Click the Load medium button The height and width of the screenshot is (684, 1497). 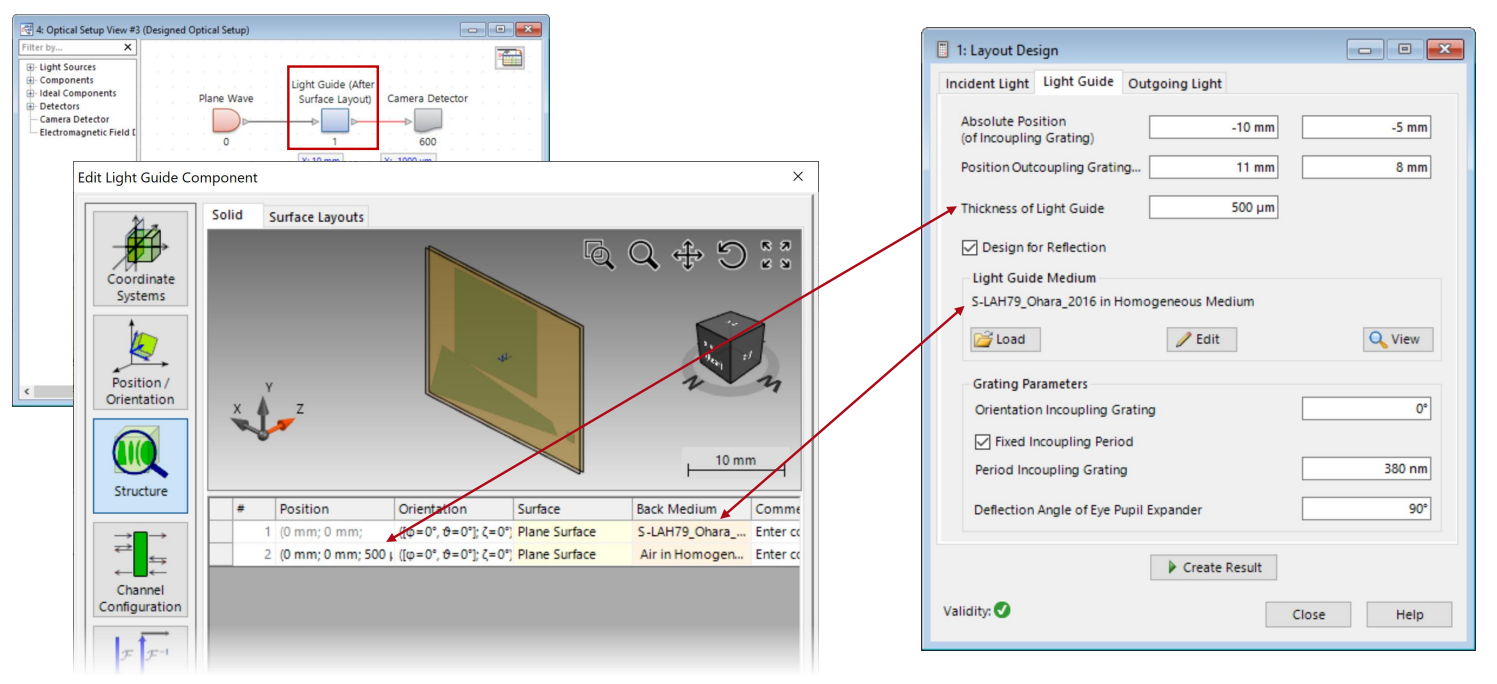(x=1005, y=339)
